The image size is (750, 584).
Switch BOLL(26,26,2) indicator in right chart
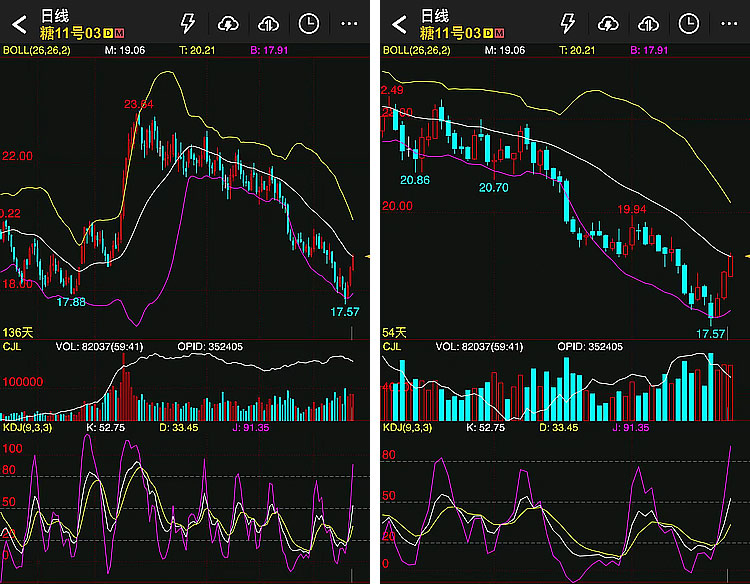(x=417, y=50)
